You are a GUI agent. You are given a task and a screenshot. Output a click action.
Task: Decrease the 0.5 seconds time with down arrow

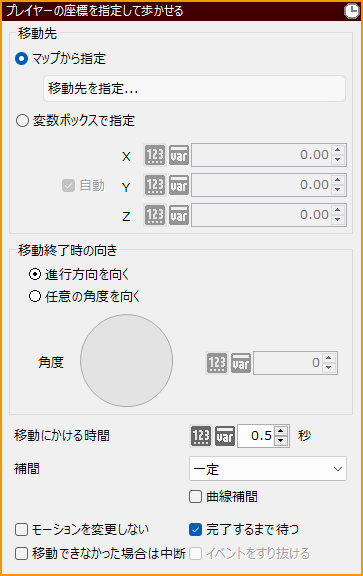click(x=281, y=440)
